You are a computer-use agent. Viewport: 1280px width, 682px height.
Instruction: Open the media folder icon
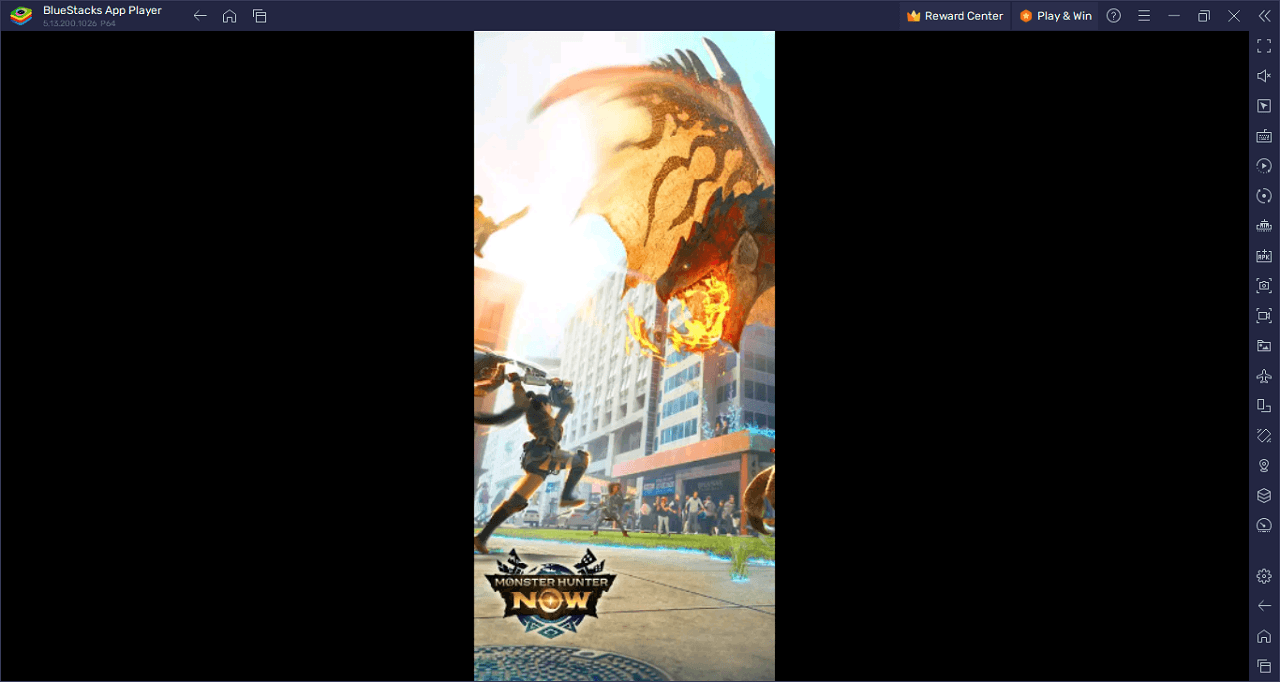[x=1264, y=346]
